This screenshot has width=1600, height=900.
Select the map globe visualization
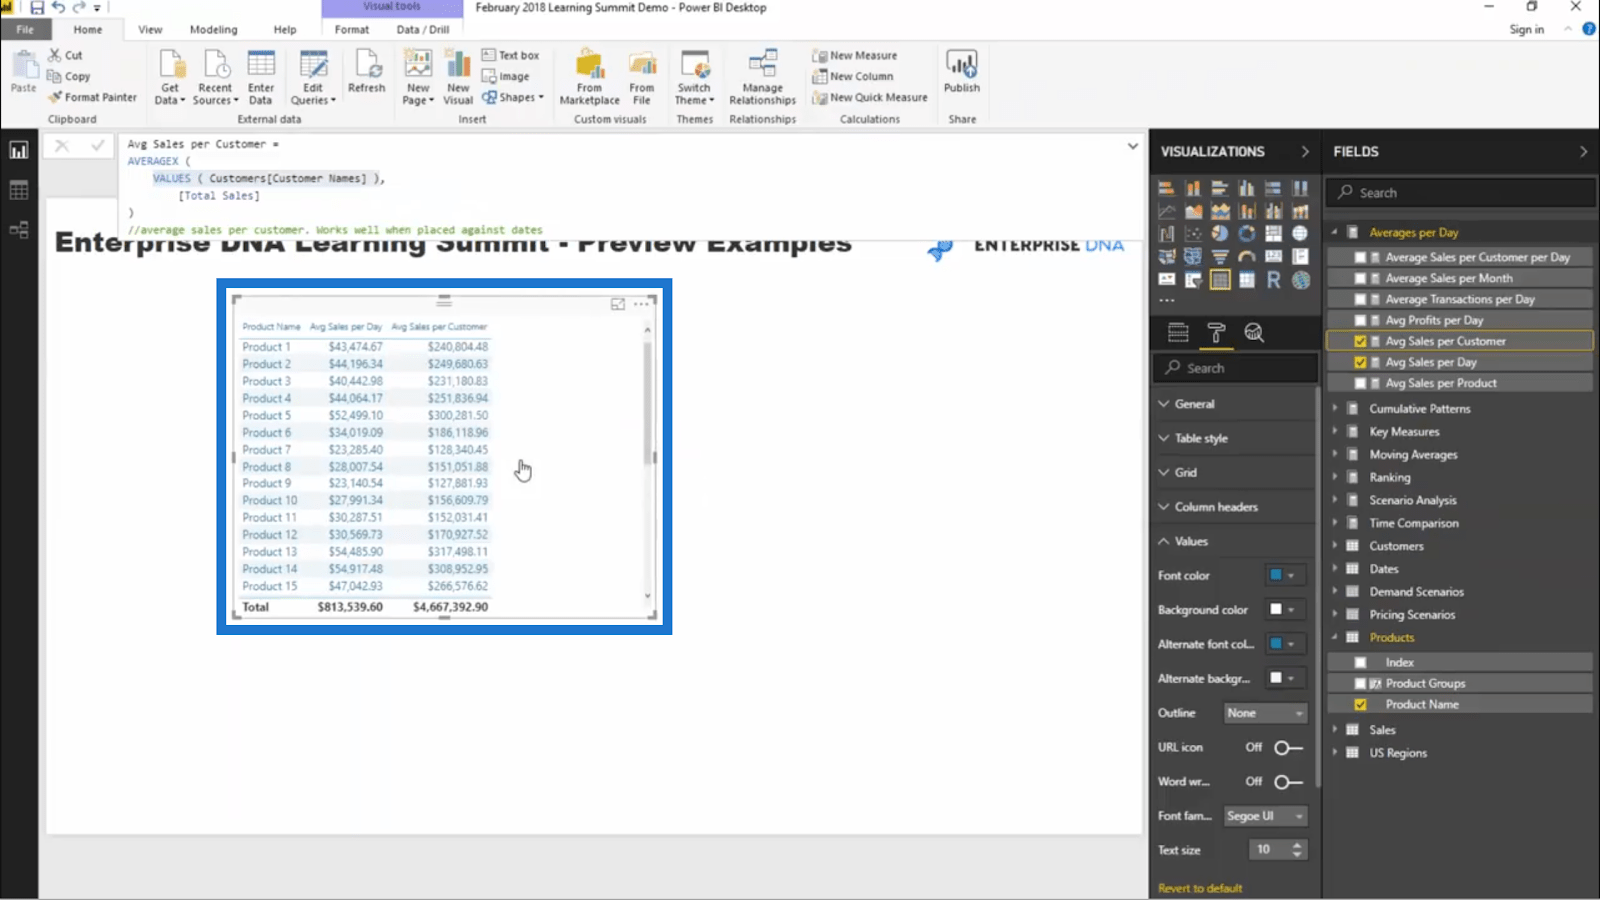(x=1300, y=233)
